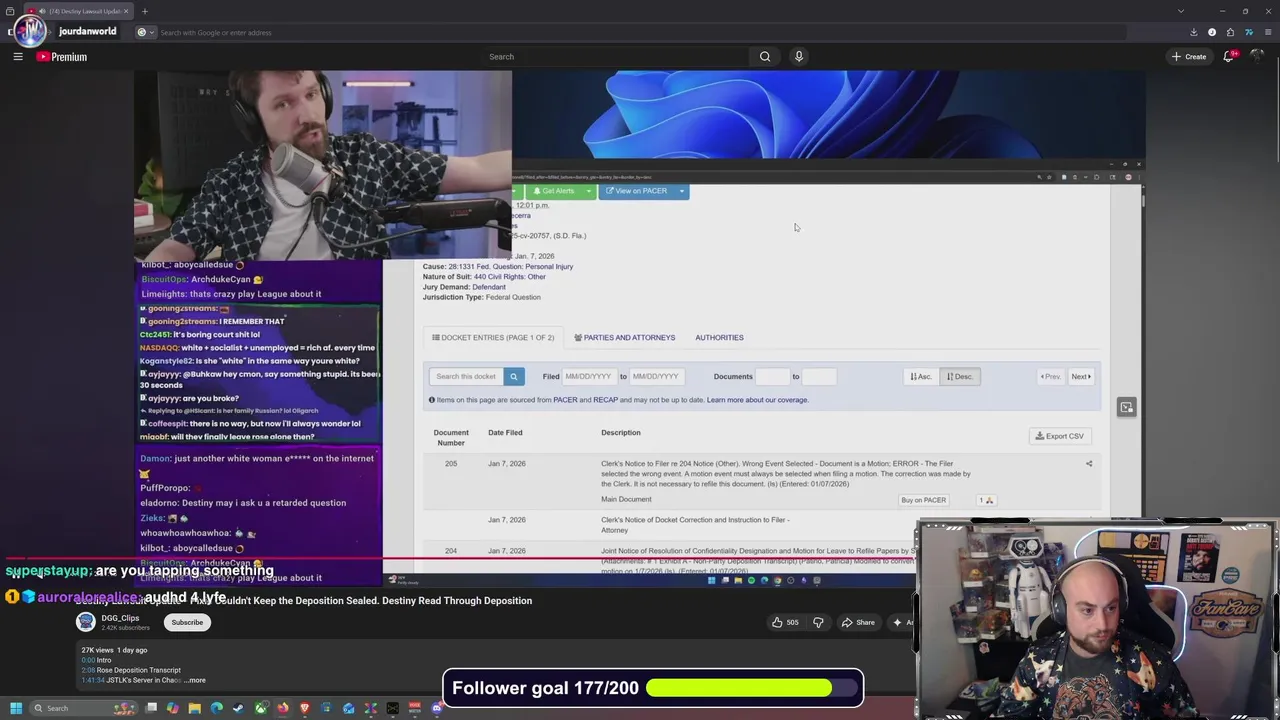Click Share button under video
Screen dimensions: 1280x720
pos(858,622)
